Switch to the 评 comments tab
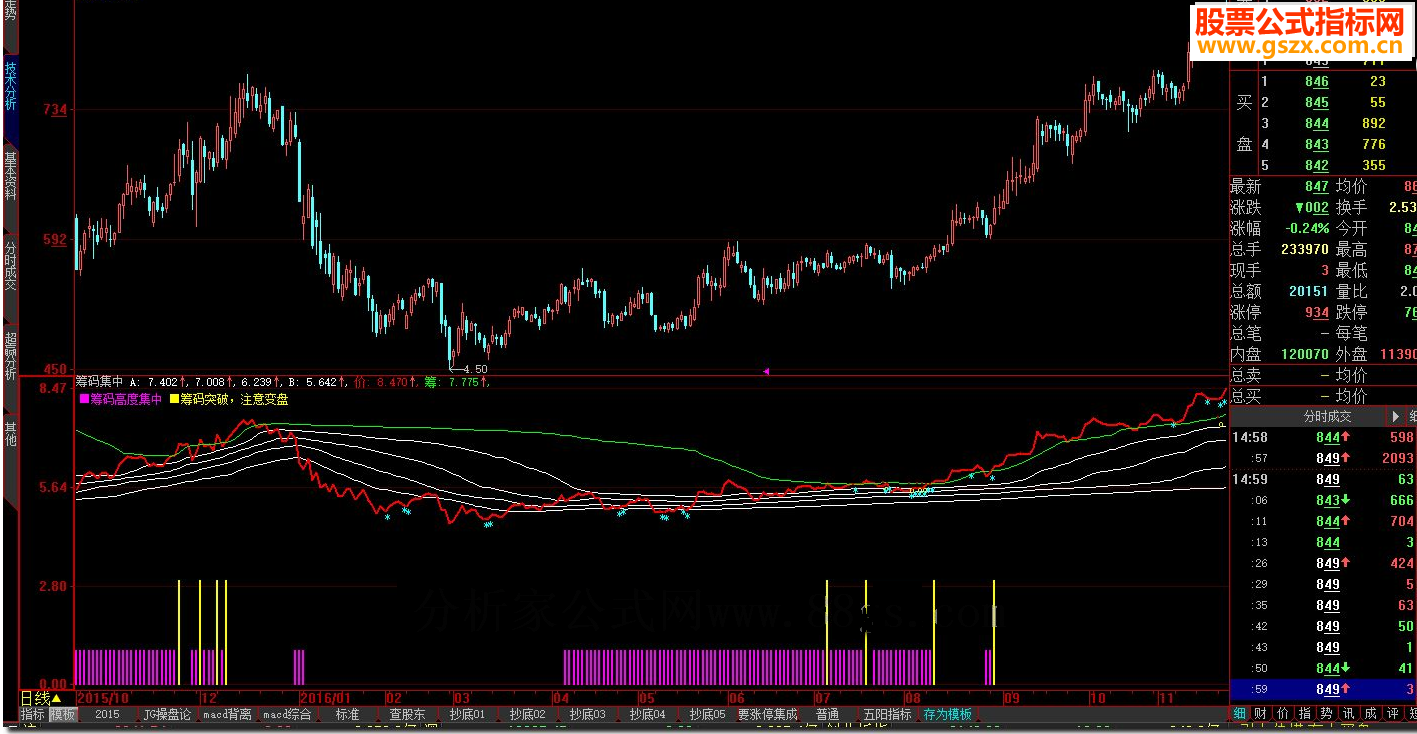 point(1392,713)
